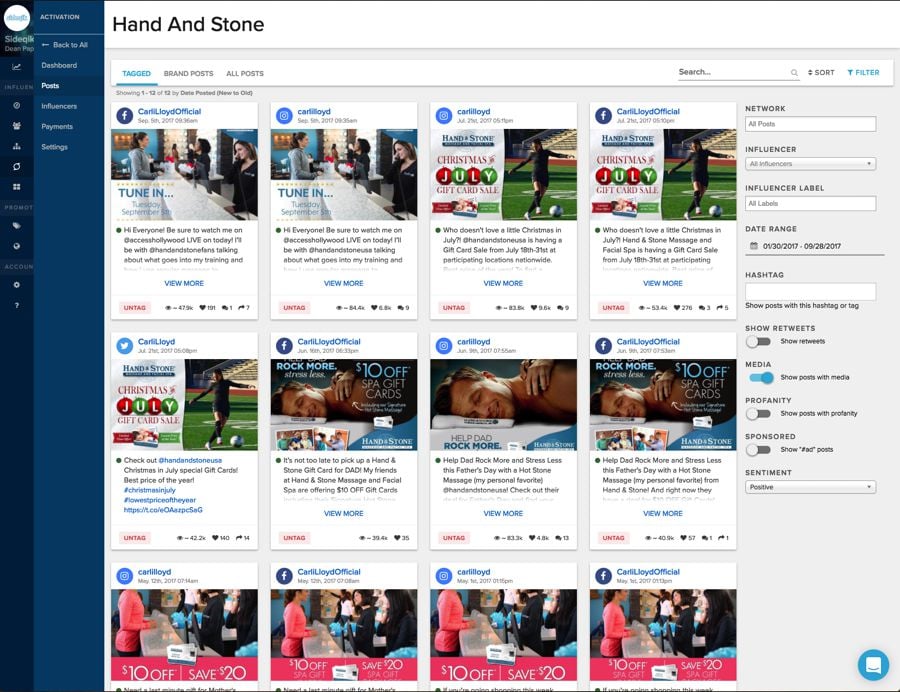Open Help Dad Rock More image, Jun. 9th 07:55am
This screenshot has height=692, width=900.
[503, 405]
